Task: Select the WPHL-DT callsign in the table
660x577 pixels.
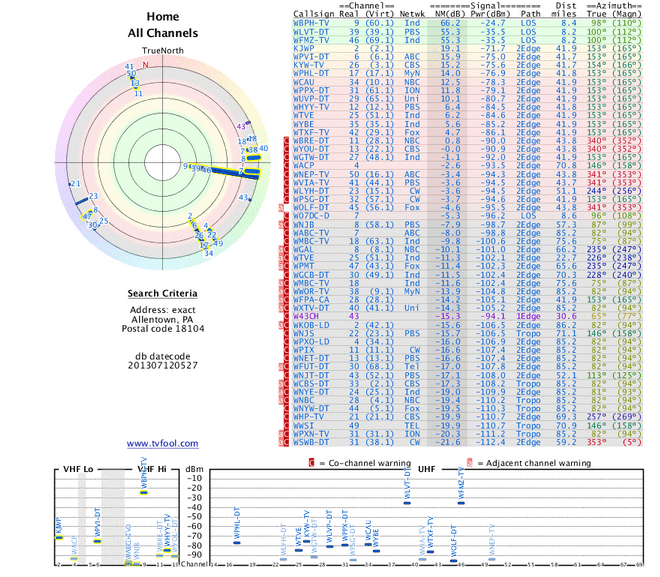Action: click(311, 73)
